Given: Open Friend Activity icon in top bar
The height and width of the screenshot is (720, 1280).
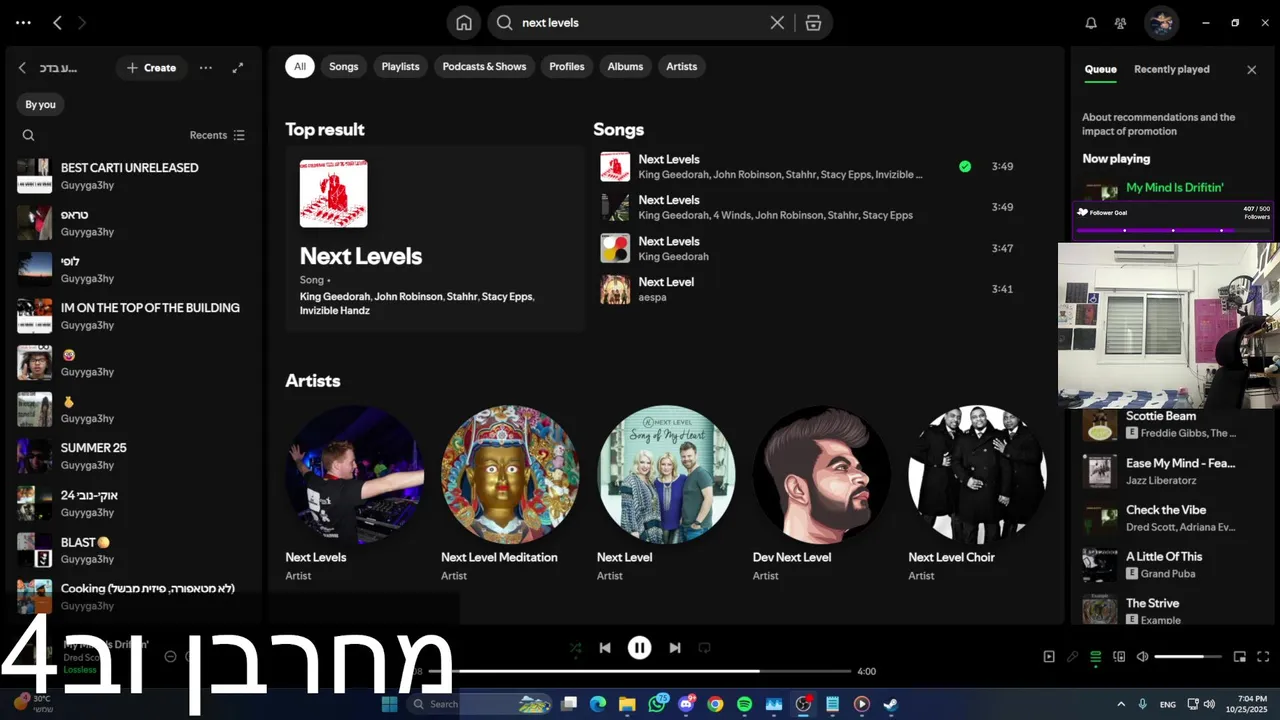Looking at the screenshot, I should (x=1120, y=23).
